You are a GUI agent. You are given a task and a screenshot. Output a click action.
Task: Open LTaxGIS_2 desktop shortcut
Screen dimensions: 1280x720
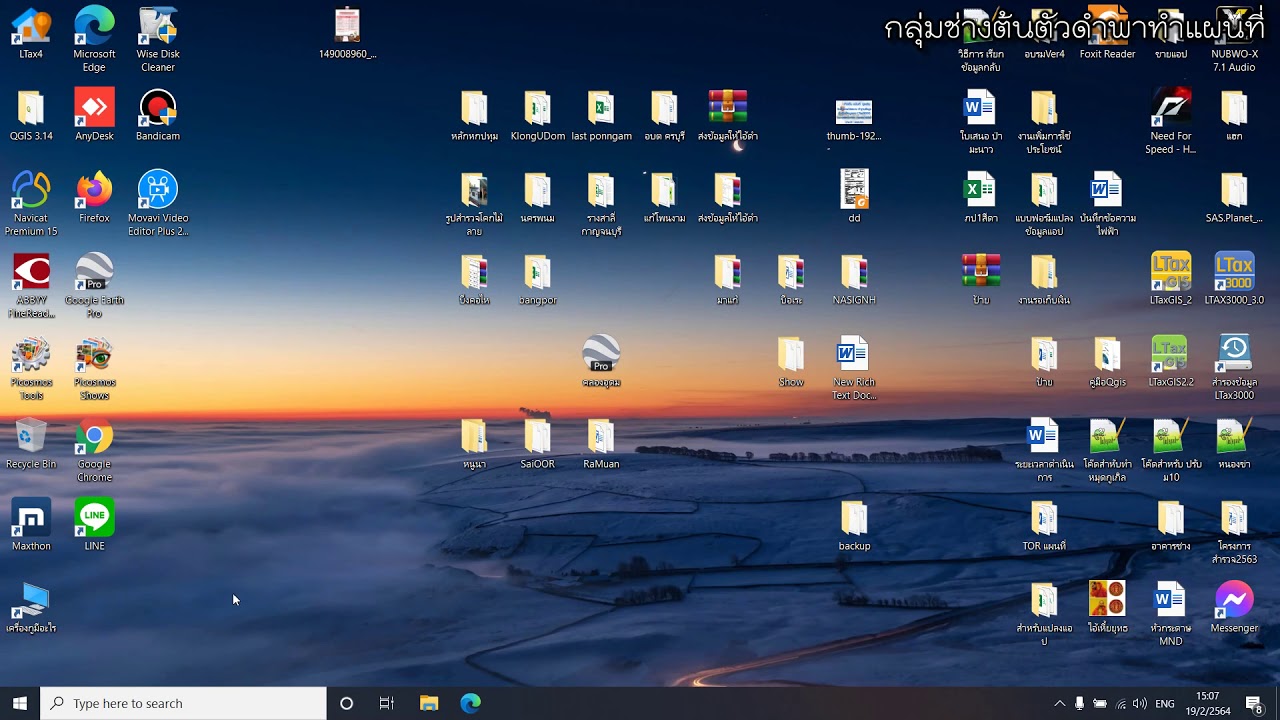point(1171,279)
